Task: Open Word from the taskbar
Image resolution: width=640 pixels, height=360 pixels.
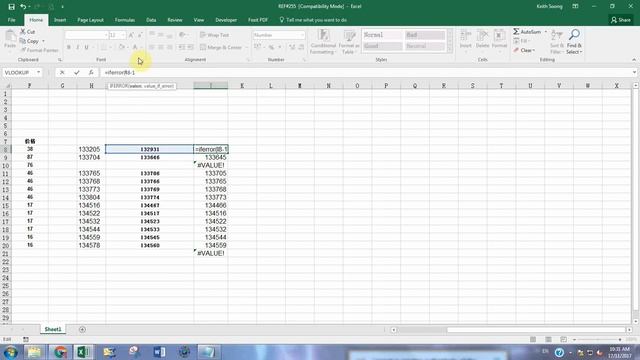Action: [x=160, y=352]
